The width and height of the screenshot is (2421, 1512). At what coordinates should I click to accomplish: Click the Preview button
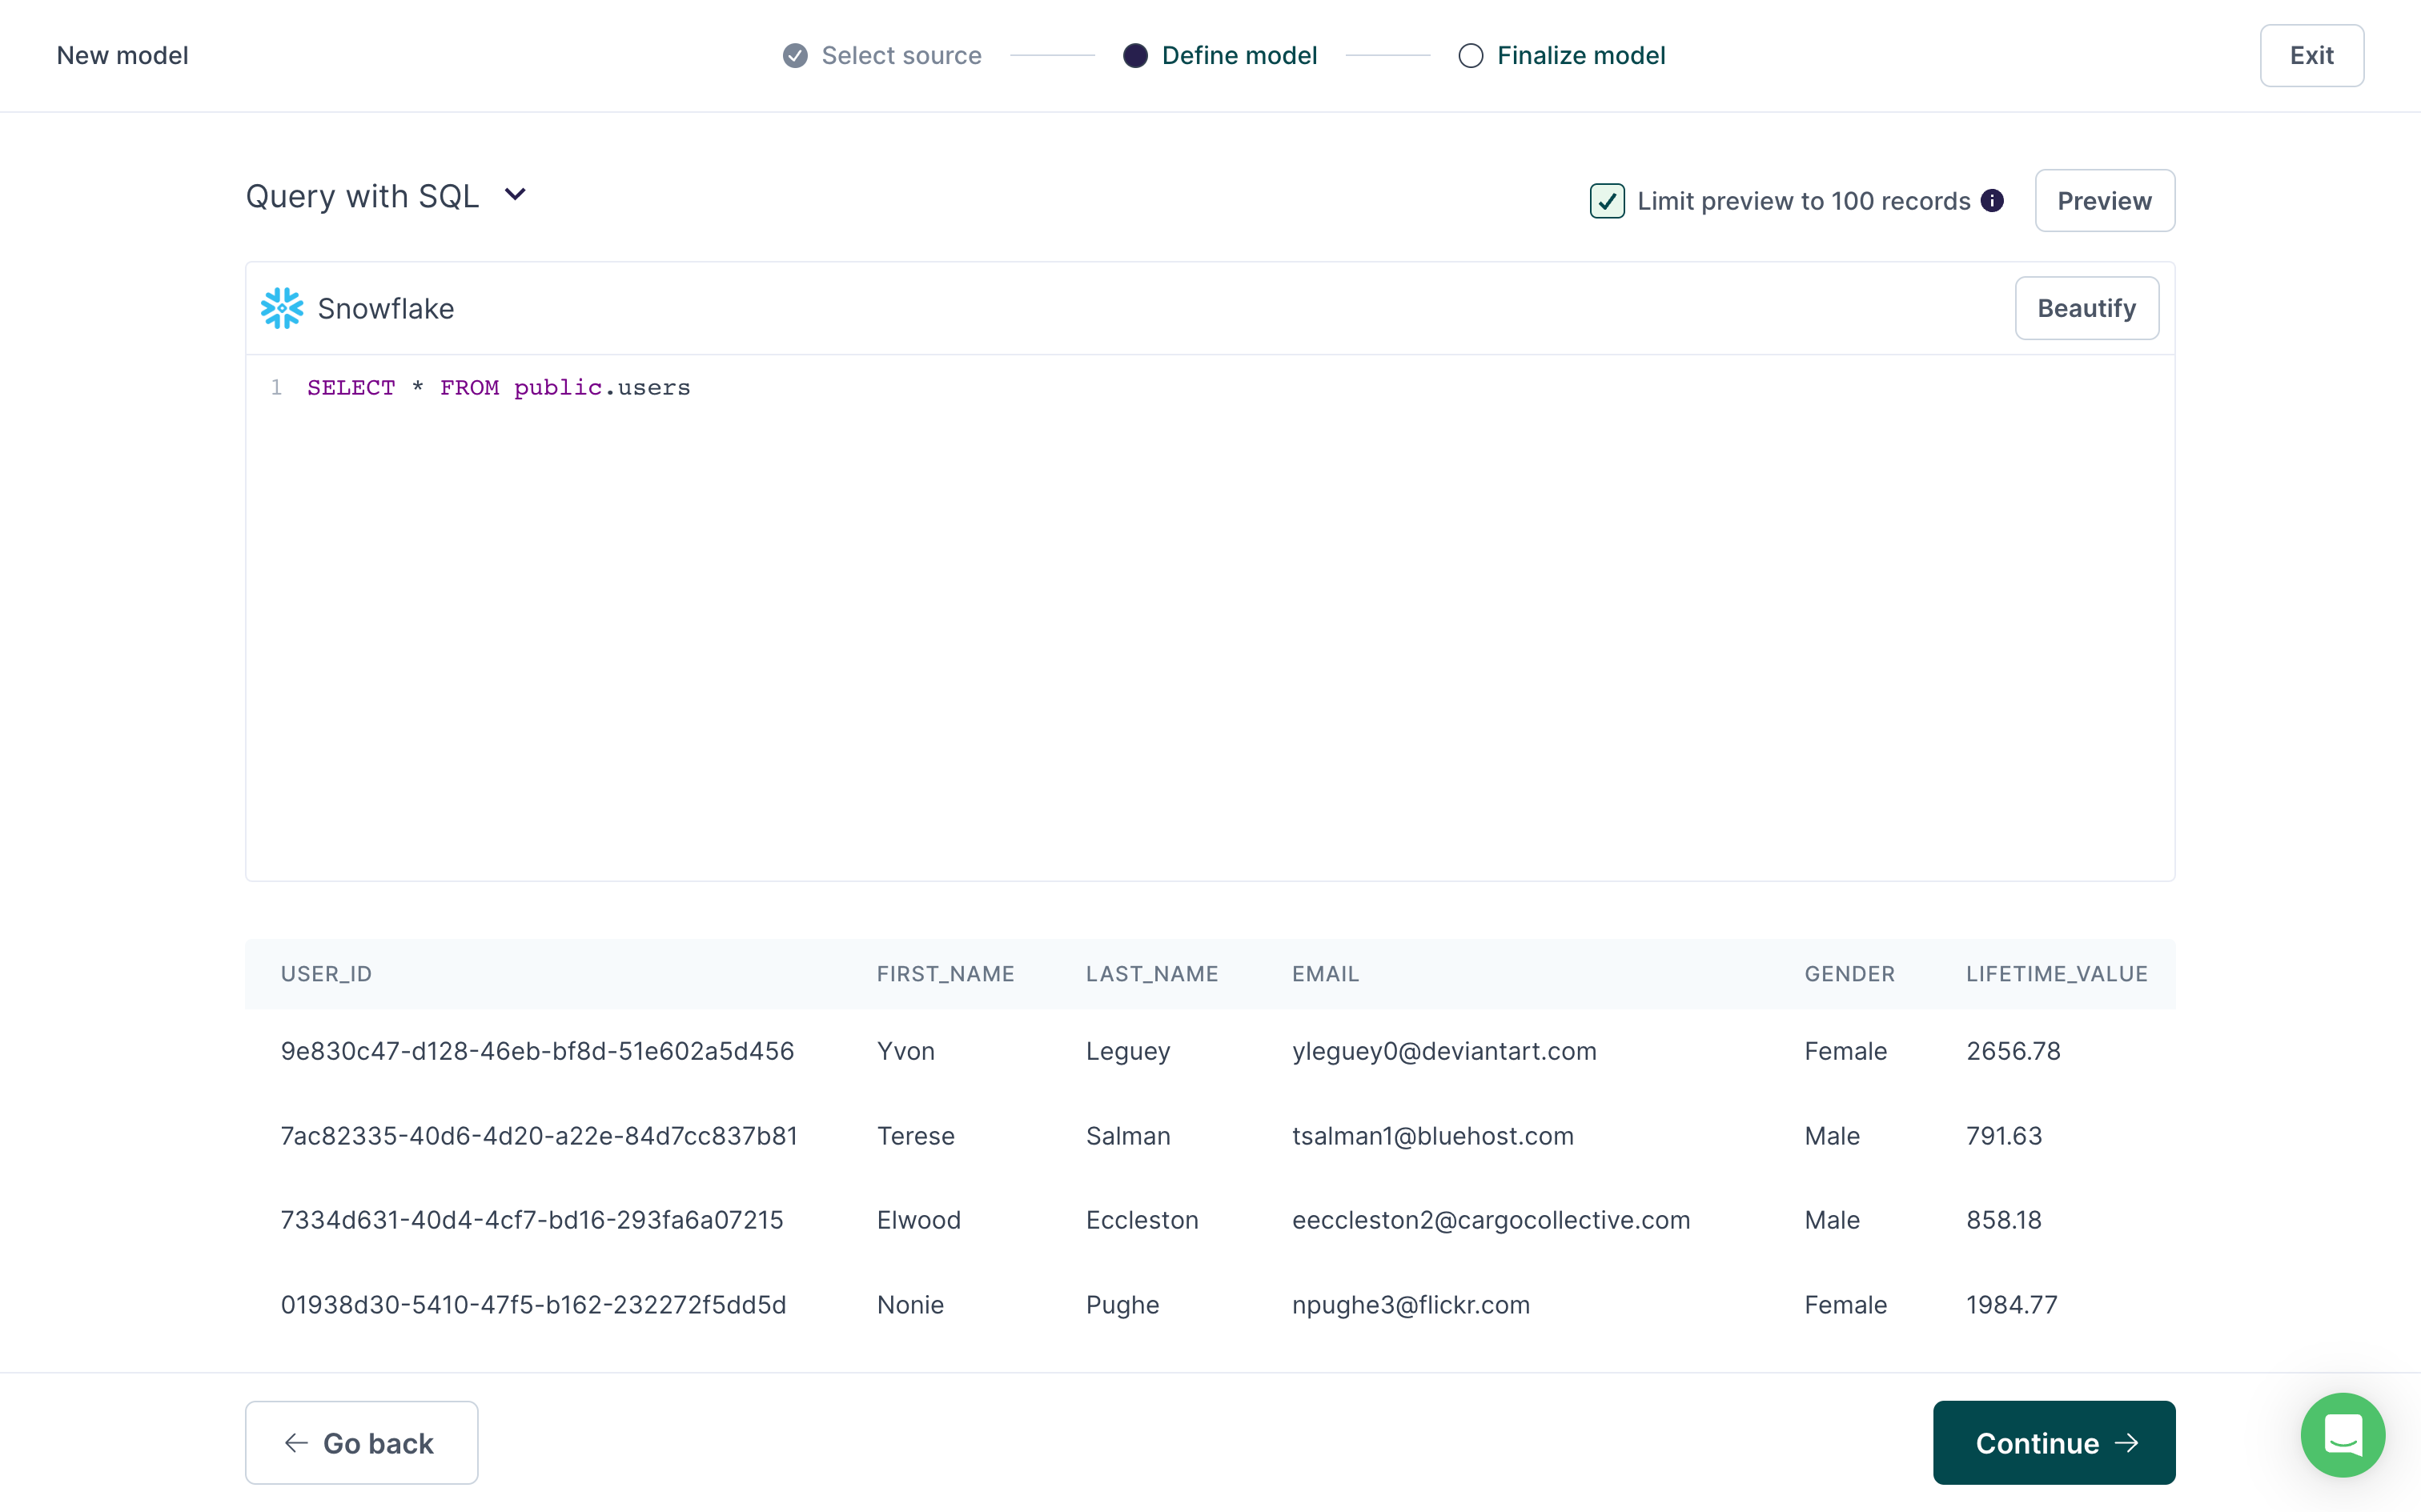[x=2104, y=200]
